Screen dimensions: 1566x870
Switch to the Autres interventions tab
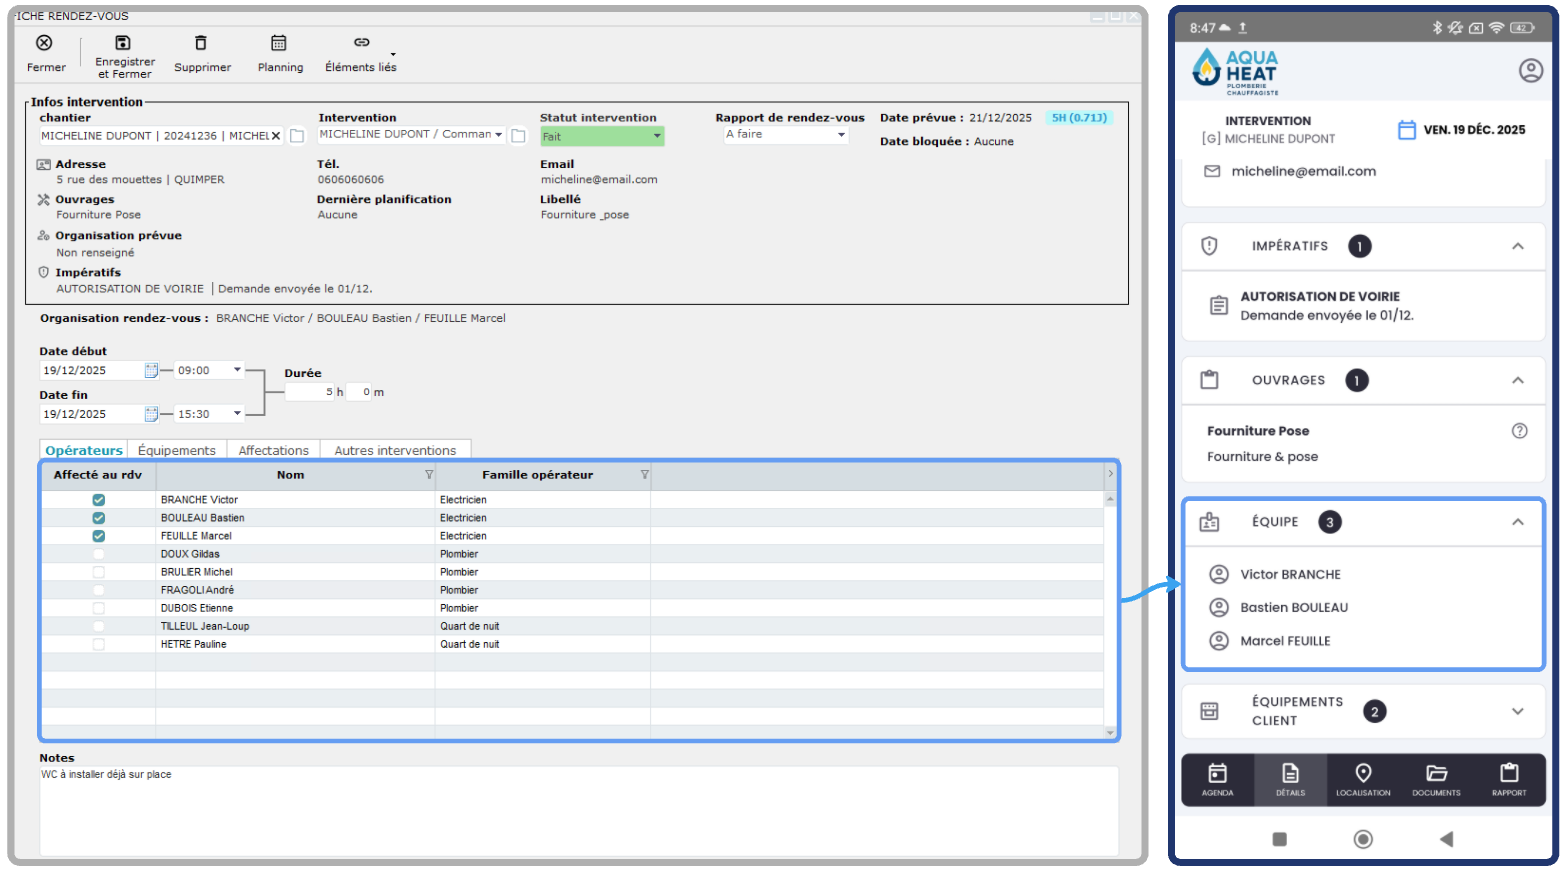[x=395, y=451]
